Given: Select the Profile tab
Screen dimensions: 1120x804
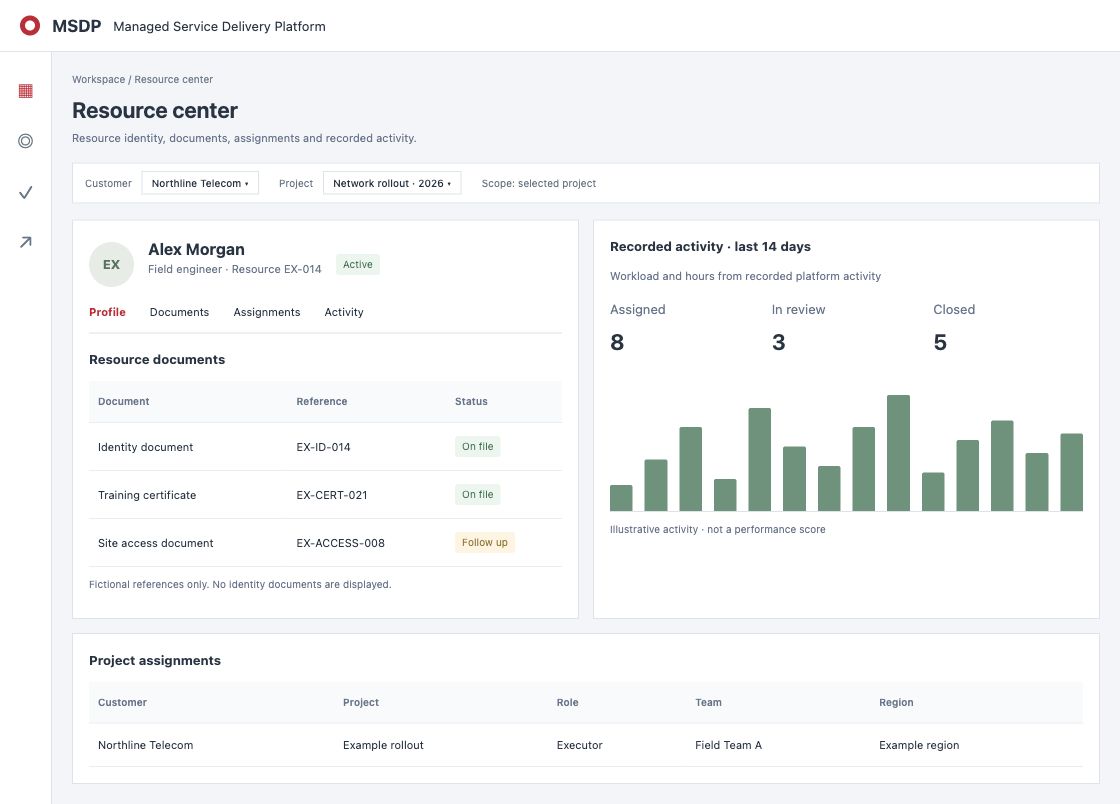Looking at the screenshot, I should (107, 312).
